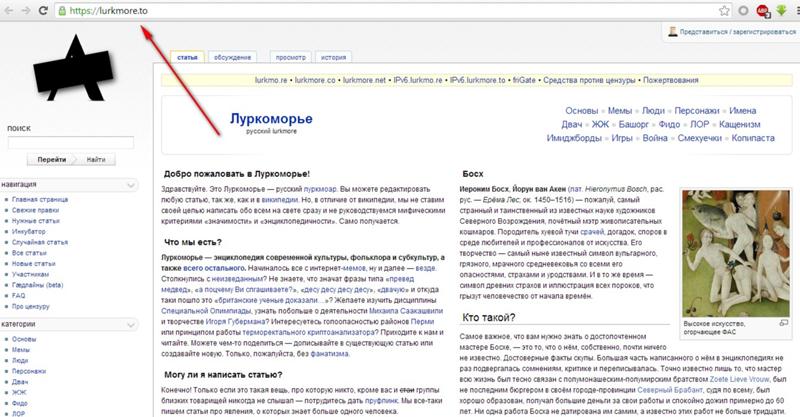
Task: Open the Война portal link
Action: point(655,138)
